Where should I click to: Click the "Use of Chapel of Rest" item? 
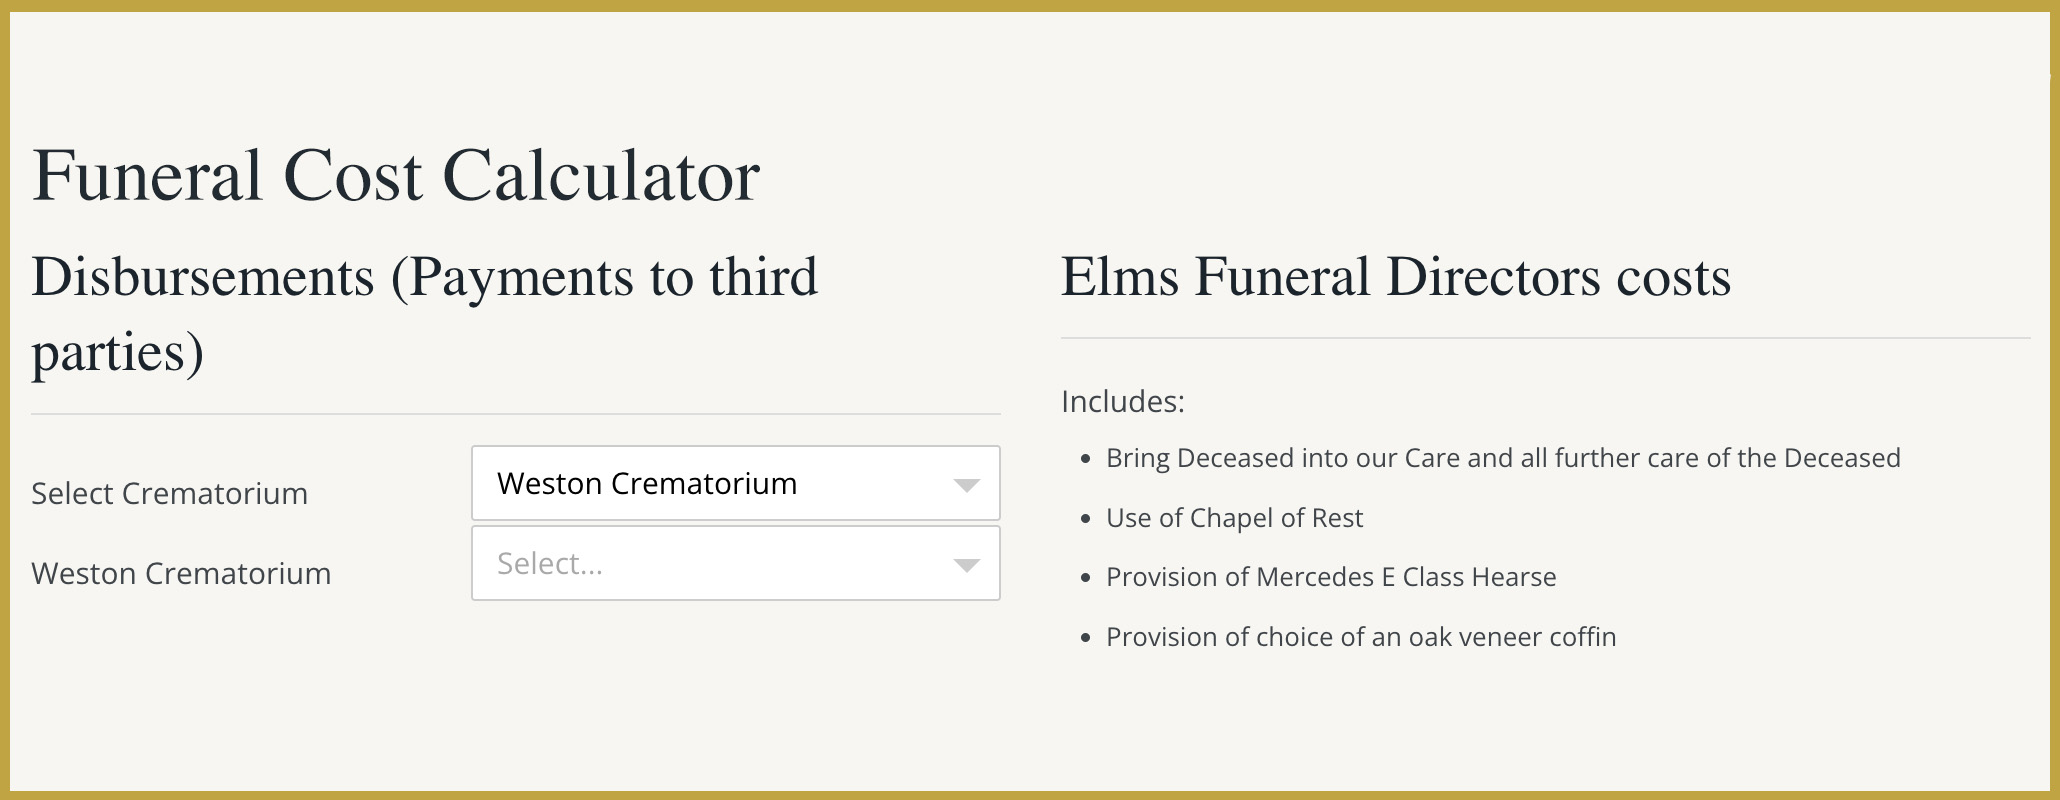coord(1234,518)
